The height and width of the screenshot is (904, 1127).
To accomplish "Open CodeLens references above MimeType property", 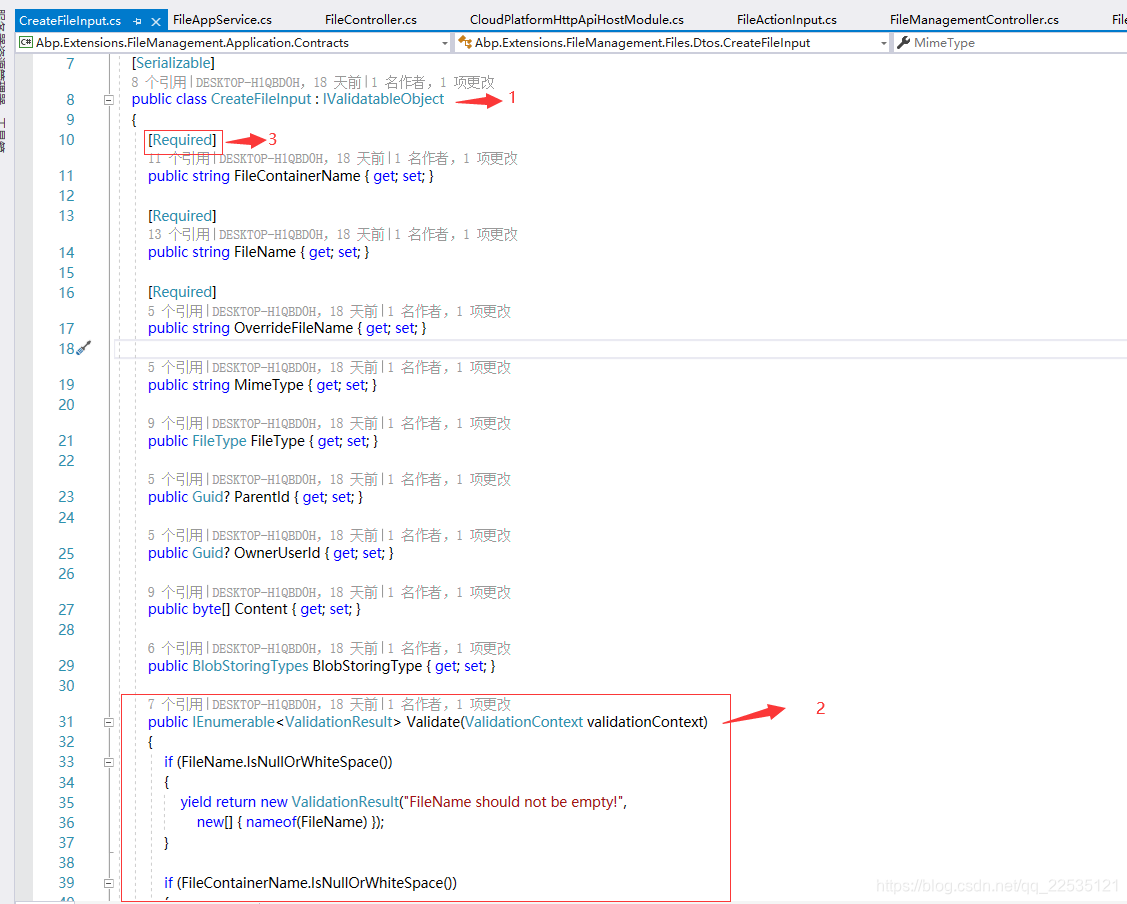I will click(176, 367).
